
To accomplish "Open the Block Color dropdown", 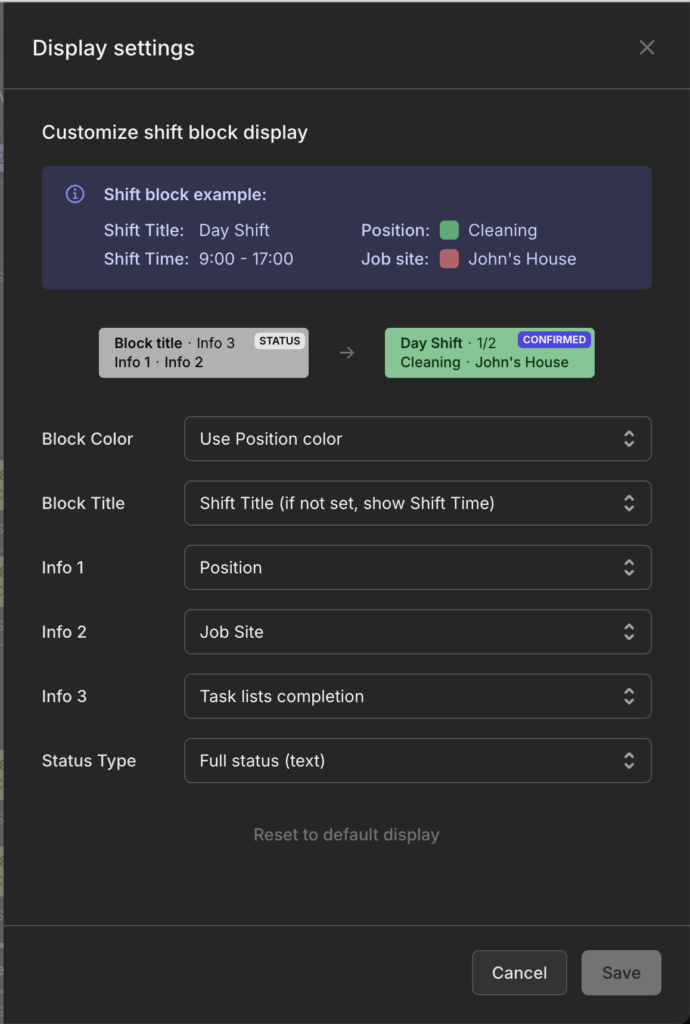I will (x=418, y=439).
